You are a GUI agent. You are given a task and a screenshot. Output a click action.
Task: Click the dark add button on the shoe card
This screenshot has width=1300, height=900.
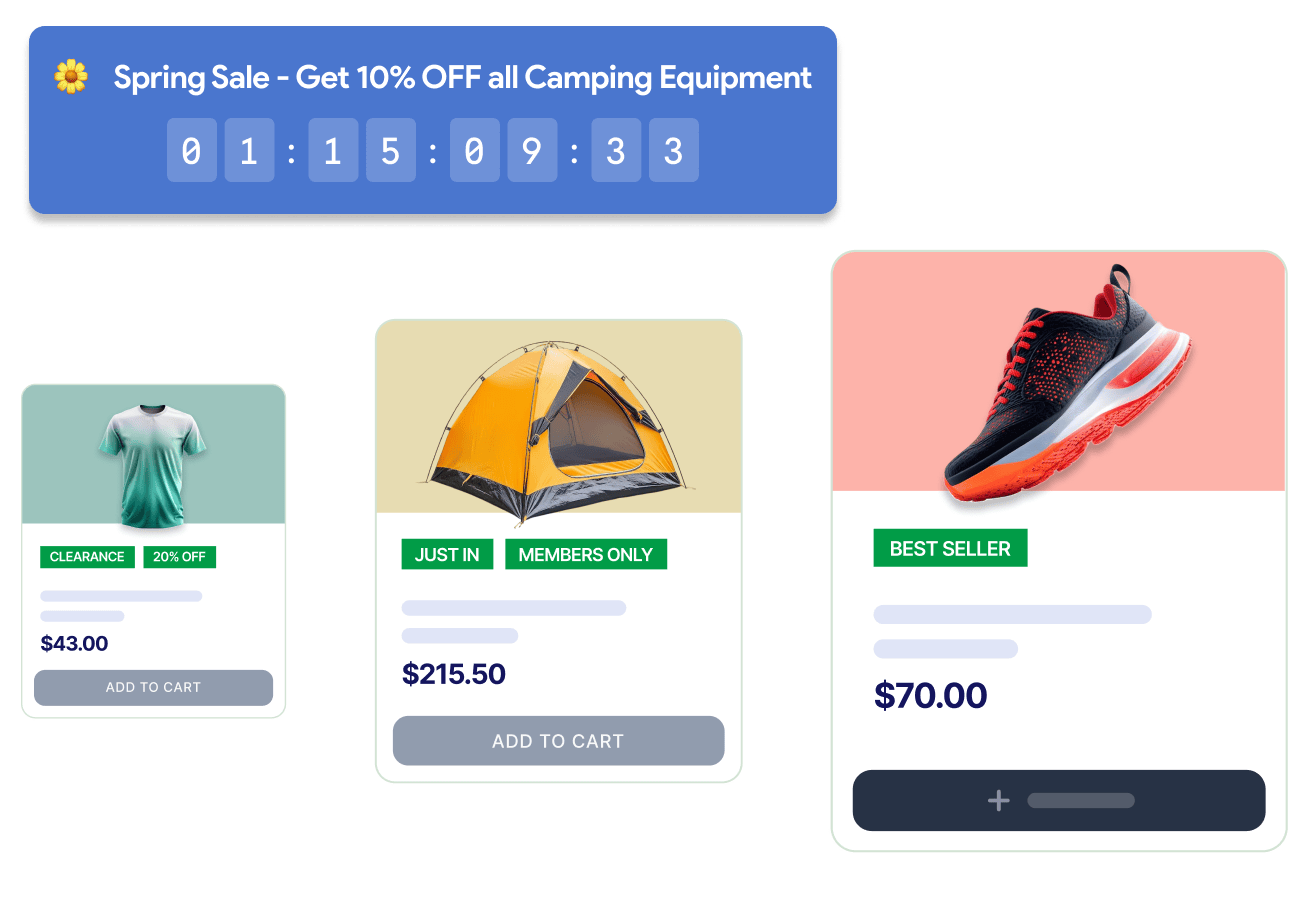pos(1059,800)
